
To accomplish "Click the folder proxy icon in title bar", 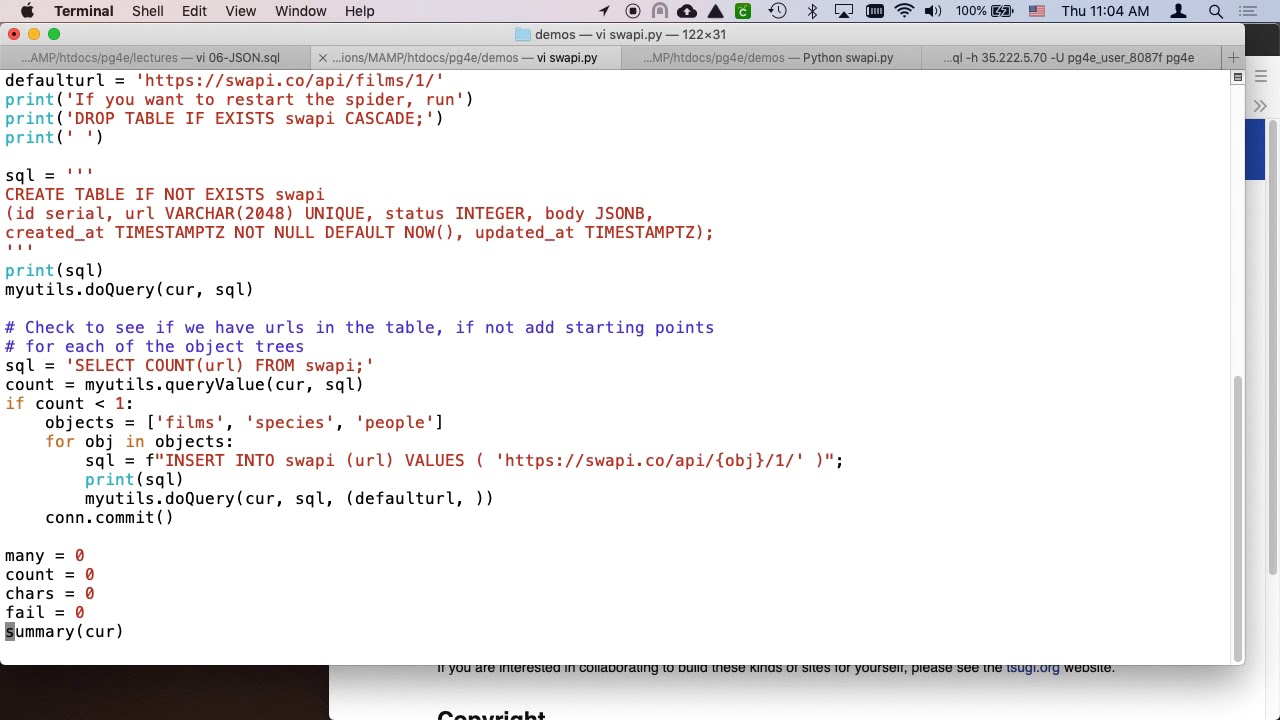I will tap(522, 34).
